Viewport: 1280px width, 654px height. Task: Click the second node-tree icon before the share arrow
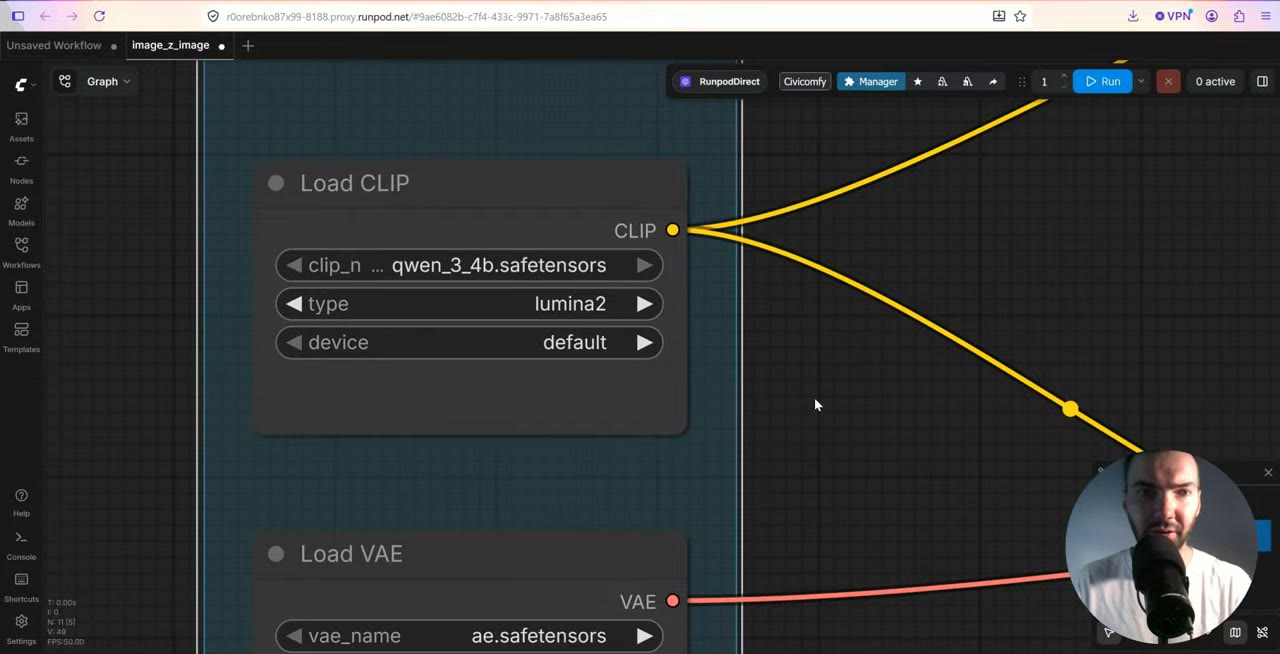(x=967, y=82)
